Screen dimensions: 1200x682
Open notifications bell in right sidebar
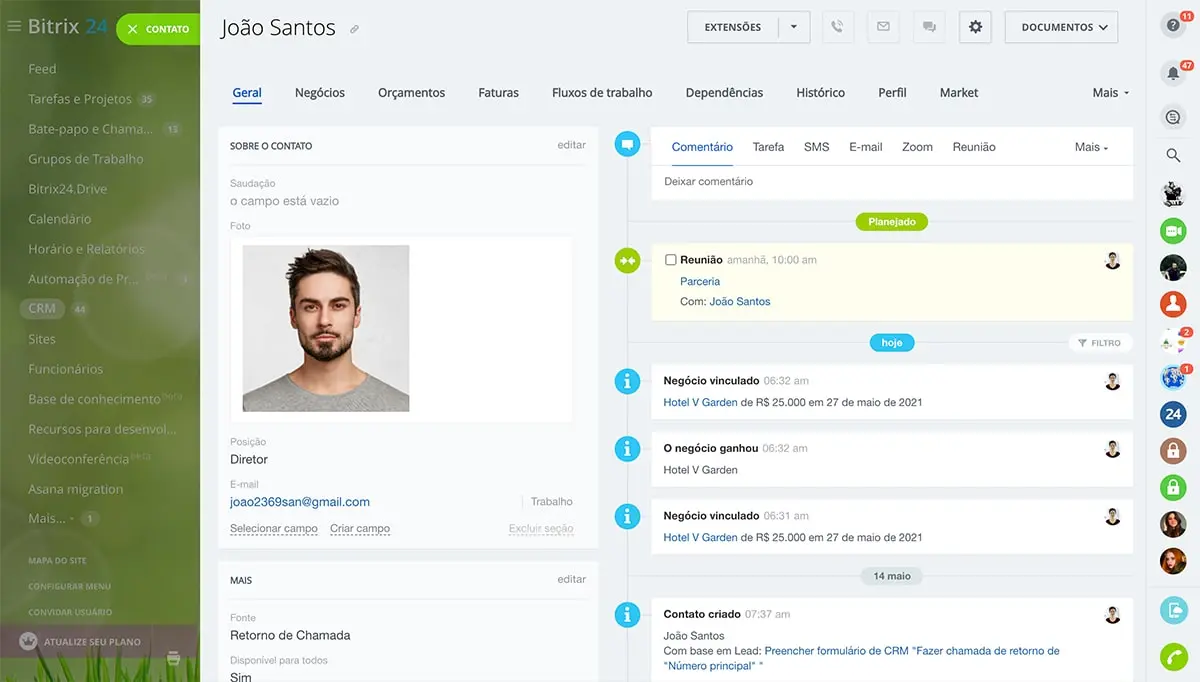click(1173, 73)
